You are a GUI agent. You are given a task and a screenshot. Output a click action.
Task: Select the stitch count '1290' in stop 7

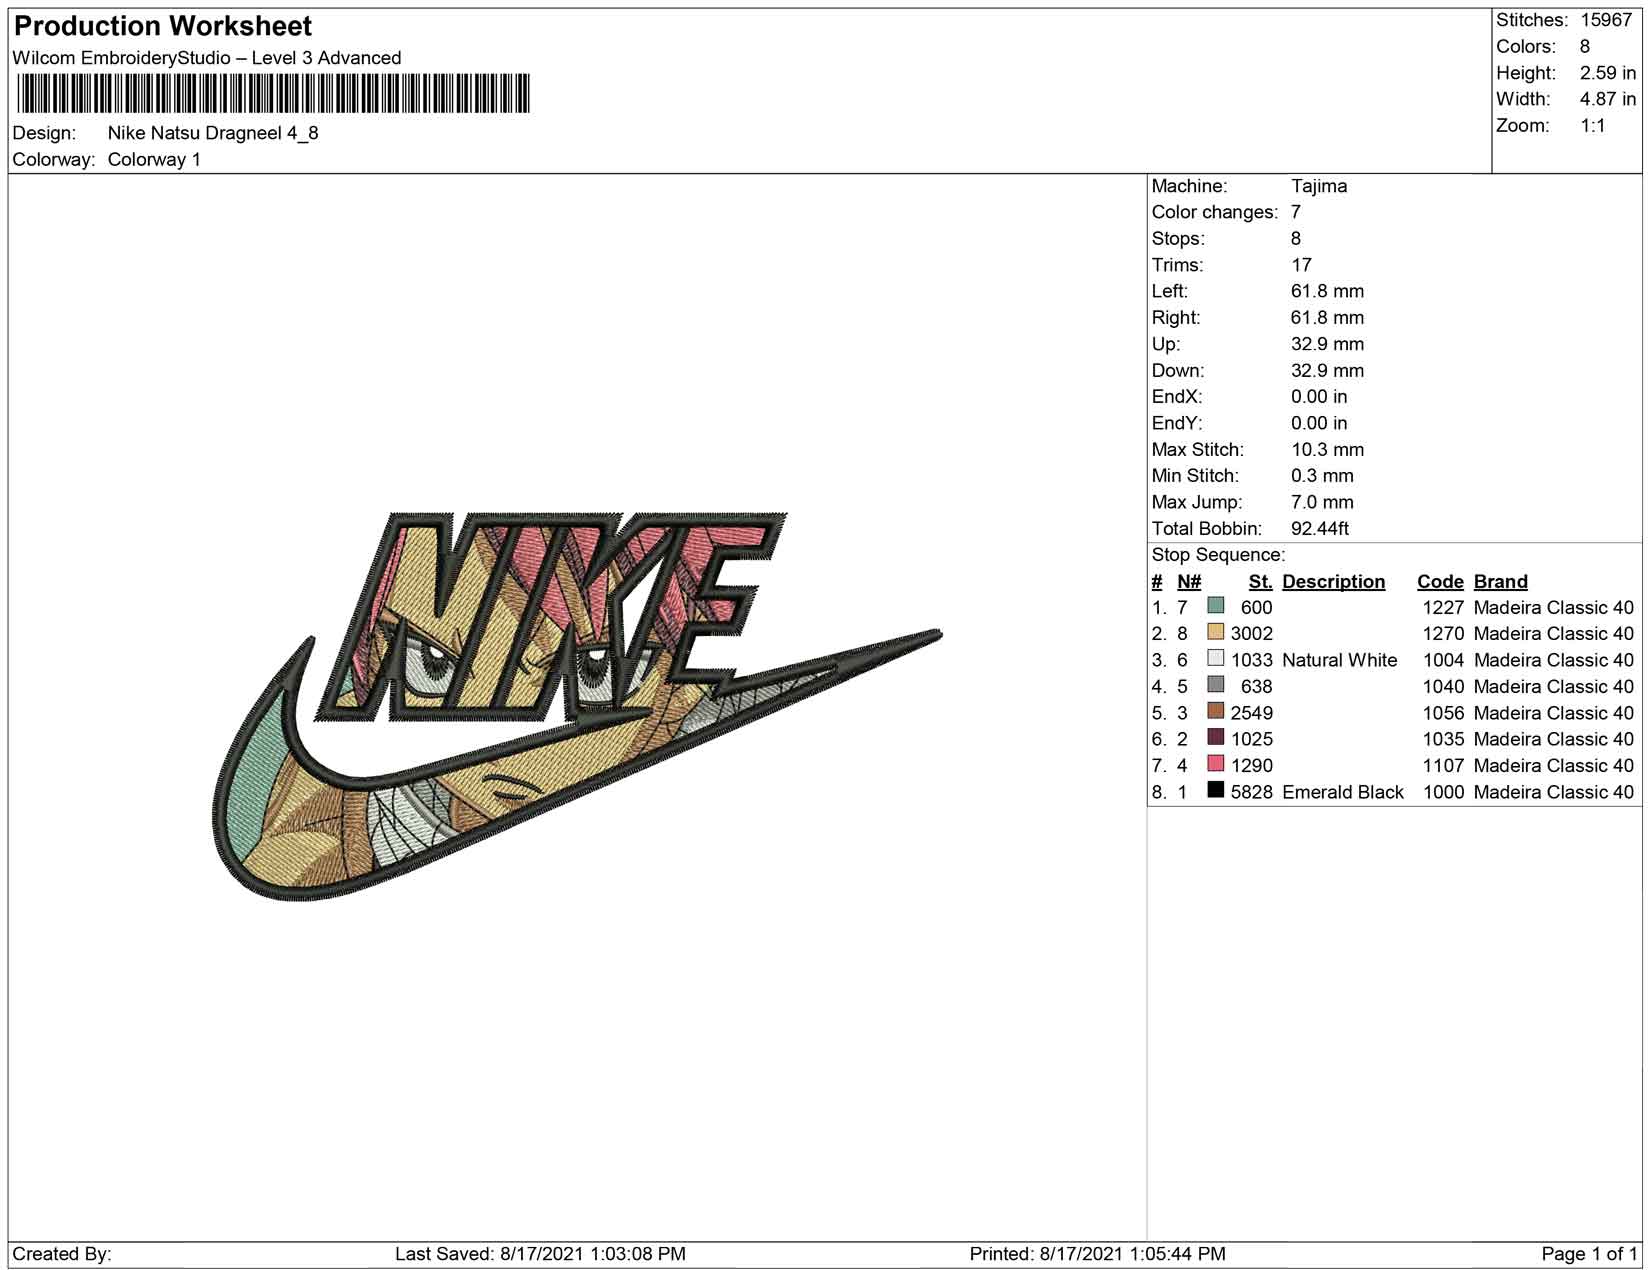pyautogui.click(x=1252, y=766)
